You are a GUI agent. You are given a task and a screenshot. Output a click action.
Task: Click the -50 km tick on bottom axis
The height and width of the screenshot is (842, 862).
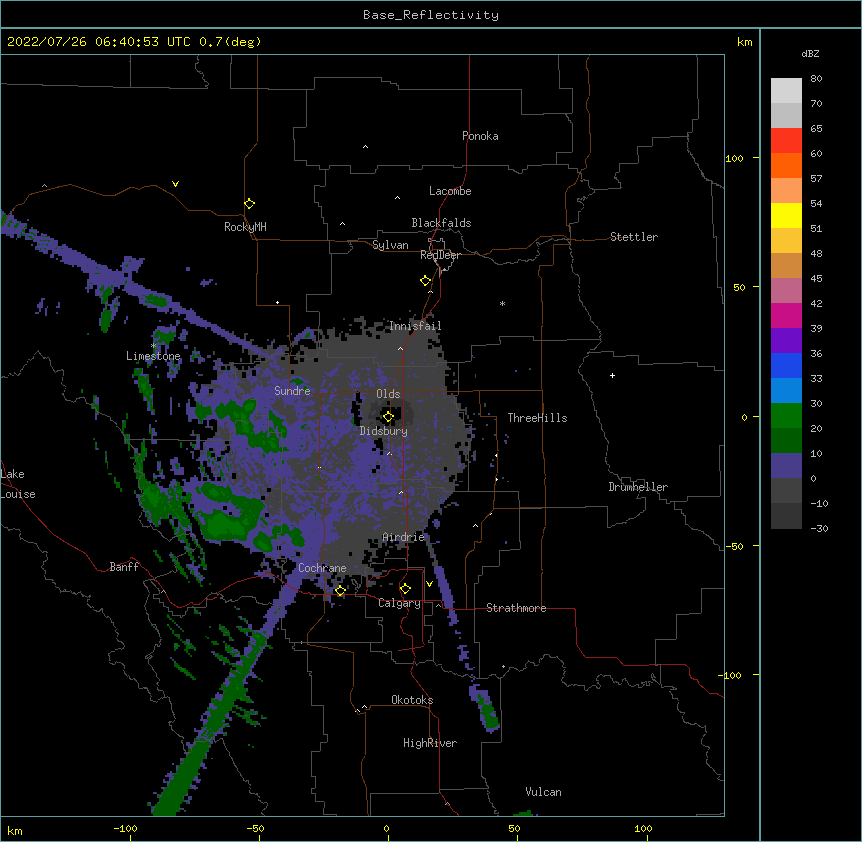255,828
